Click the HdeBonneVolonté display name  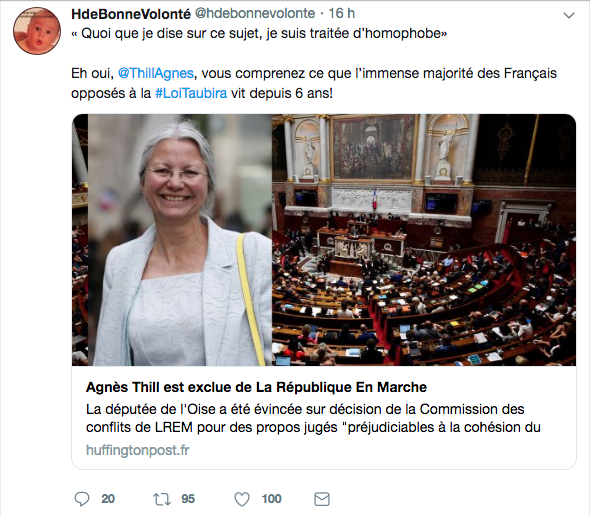click(x=131, y=14)
